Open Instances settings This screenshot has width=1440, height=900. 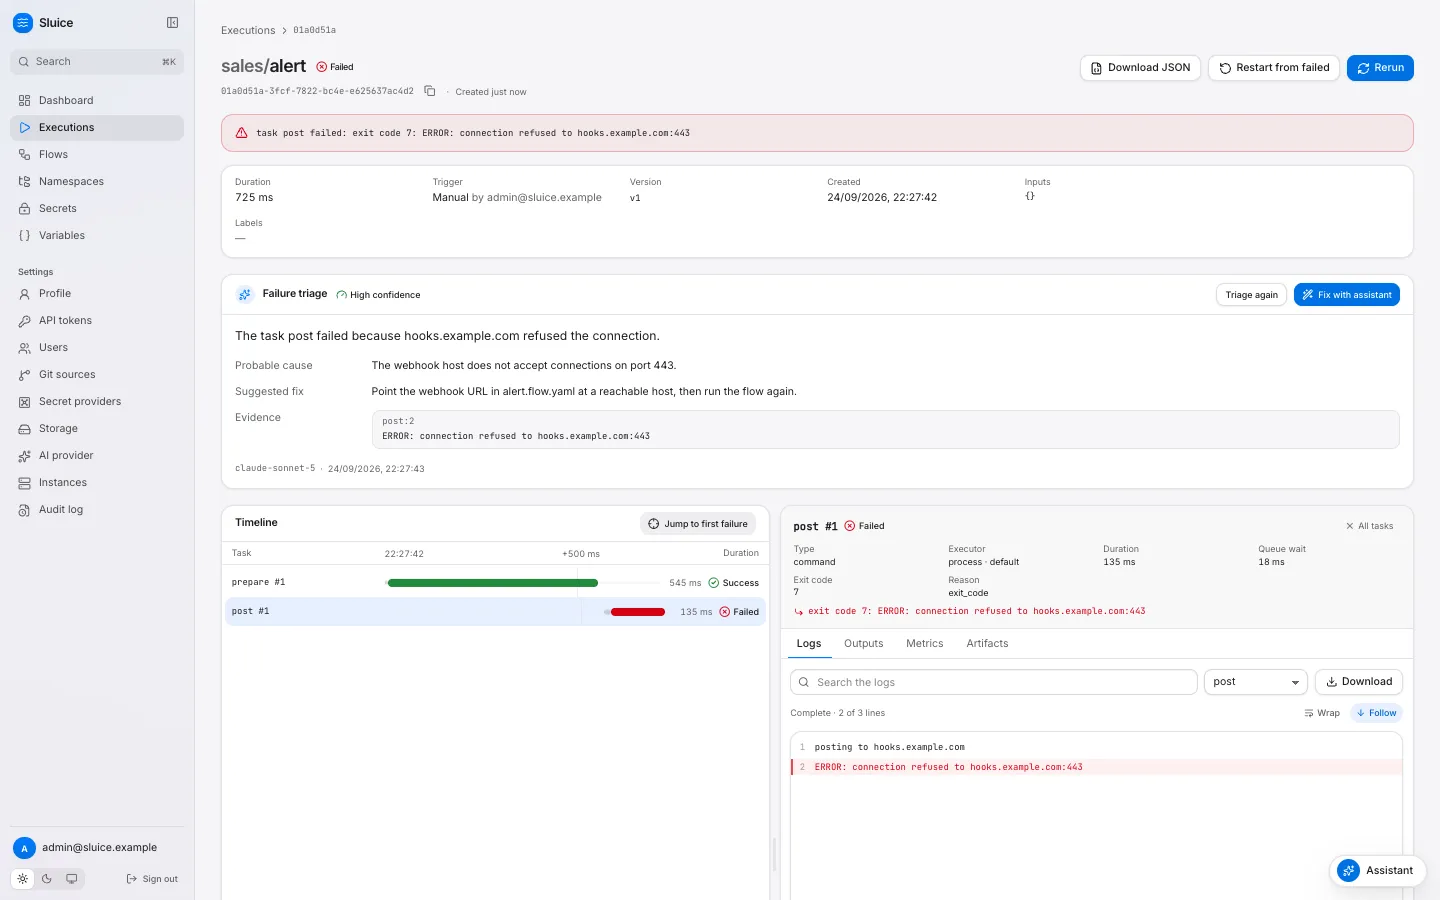(x=97, y=482)
